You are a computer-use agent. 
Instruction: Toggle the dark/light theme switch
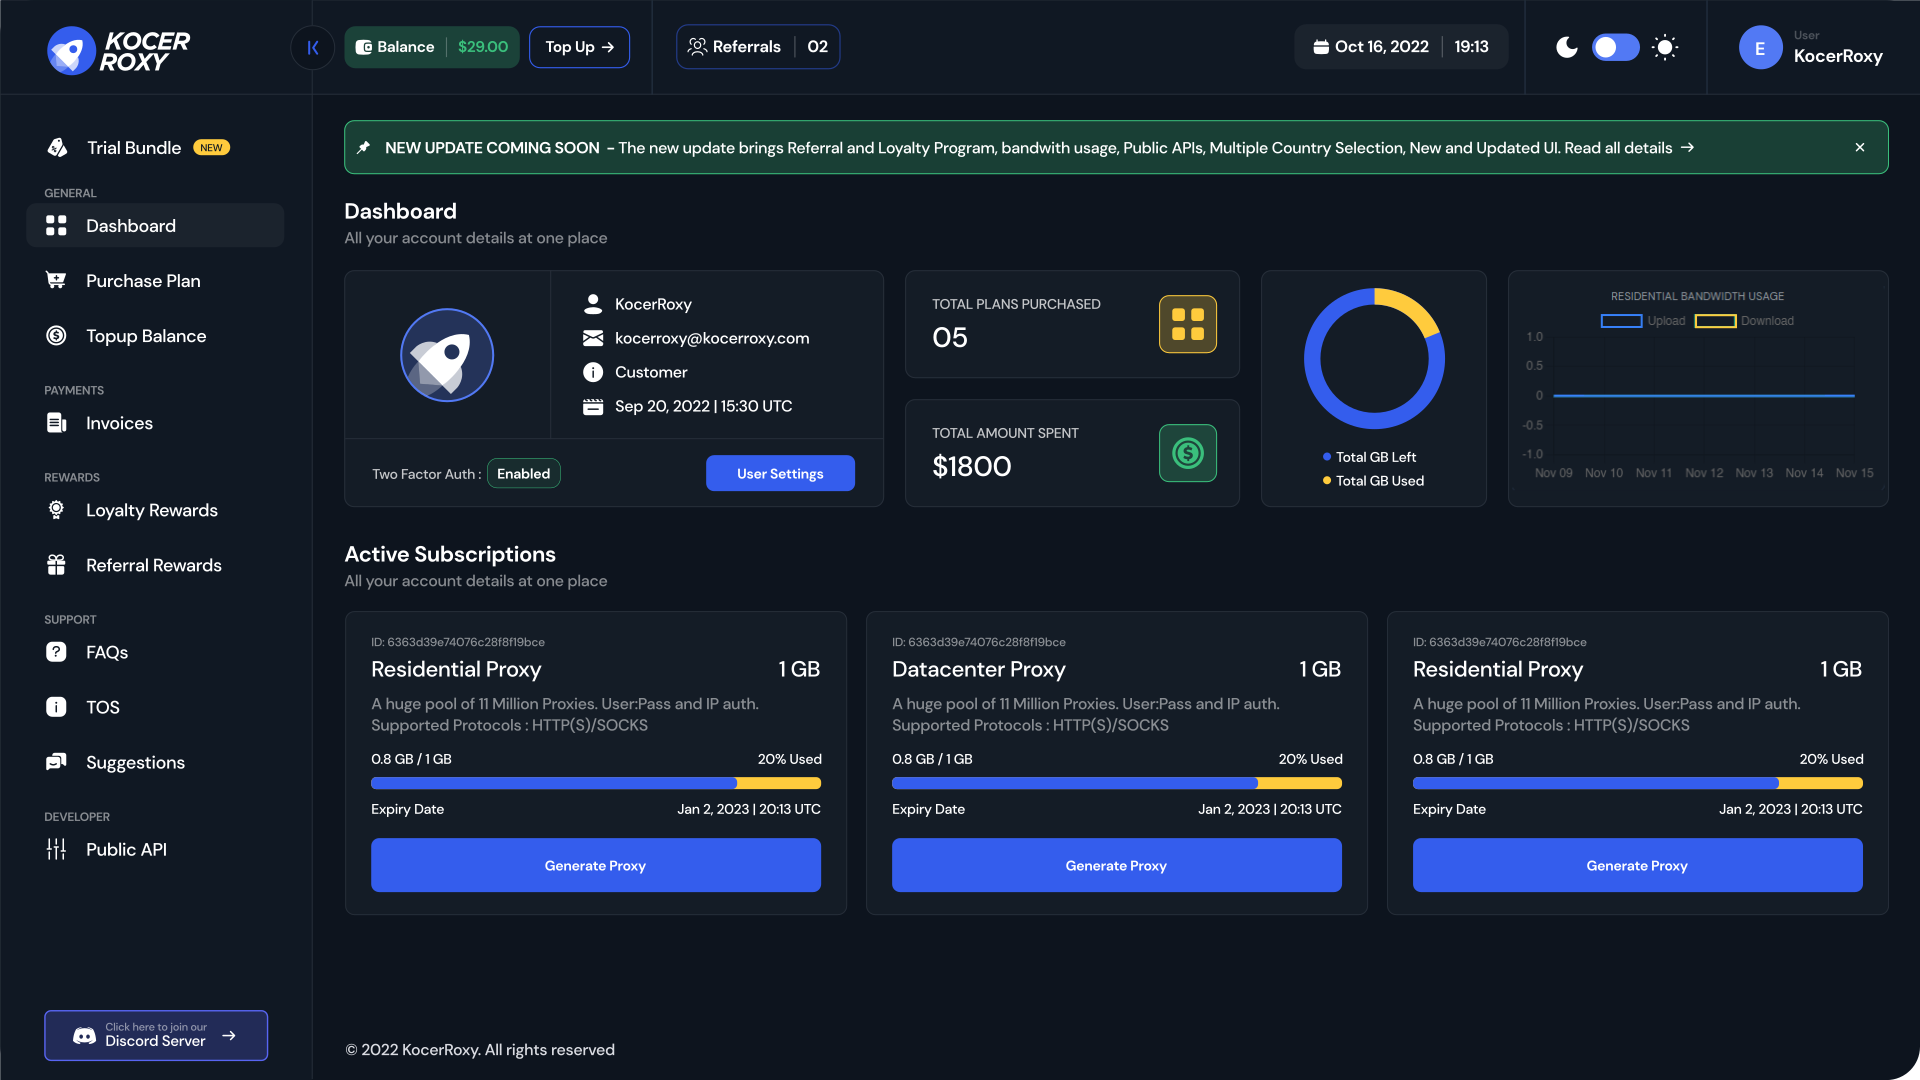pos(1615,47)
